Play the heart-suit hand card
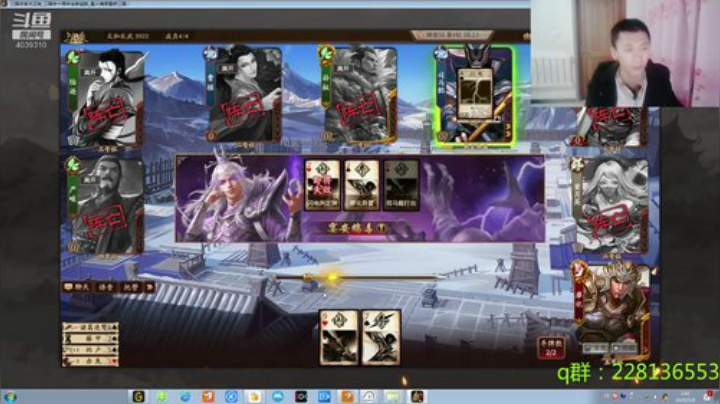The height and width of the screenshot is (404, 720). coord(339,338)
